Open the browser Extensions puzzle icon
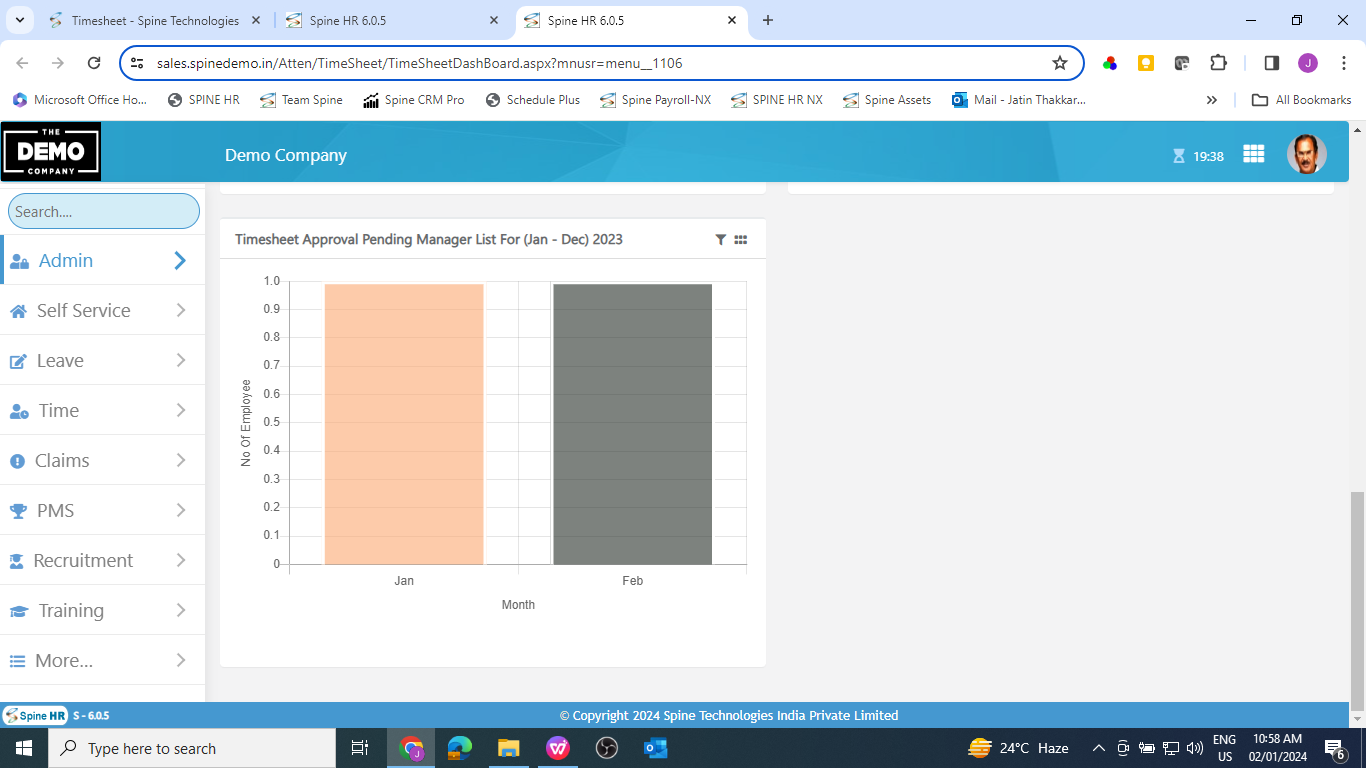The height and width of the screenshot is (768, 1366). 1218,63
